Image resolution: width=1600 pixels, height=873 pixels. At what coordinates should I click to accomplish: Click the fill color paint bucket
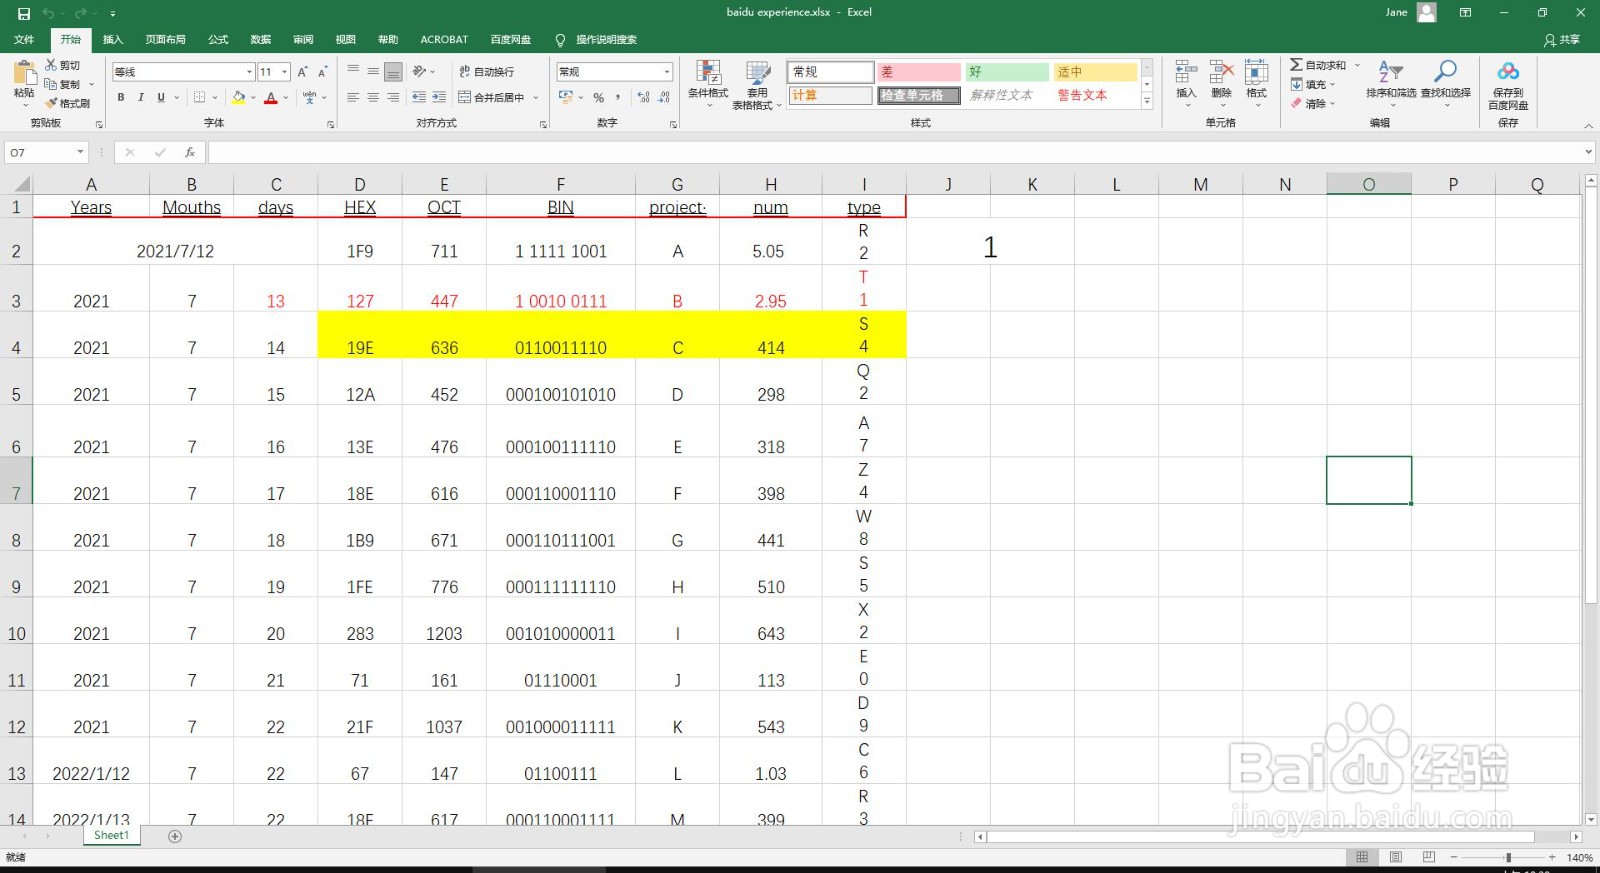[238, 97]
